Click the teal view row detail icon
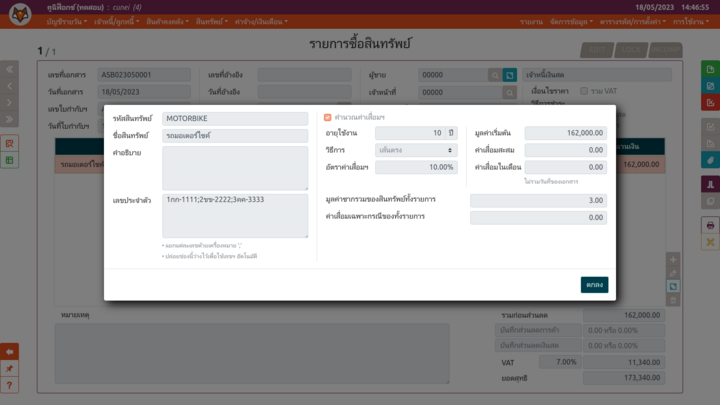The width and height of the screenshot is (720, 405). coord(673,287)
